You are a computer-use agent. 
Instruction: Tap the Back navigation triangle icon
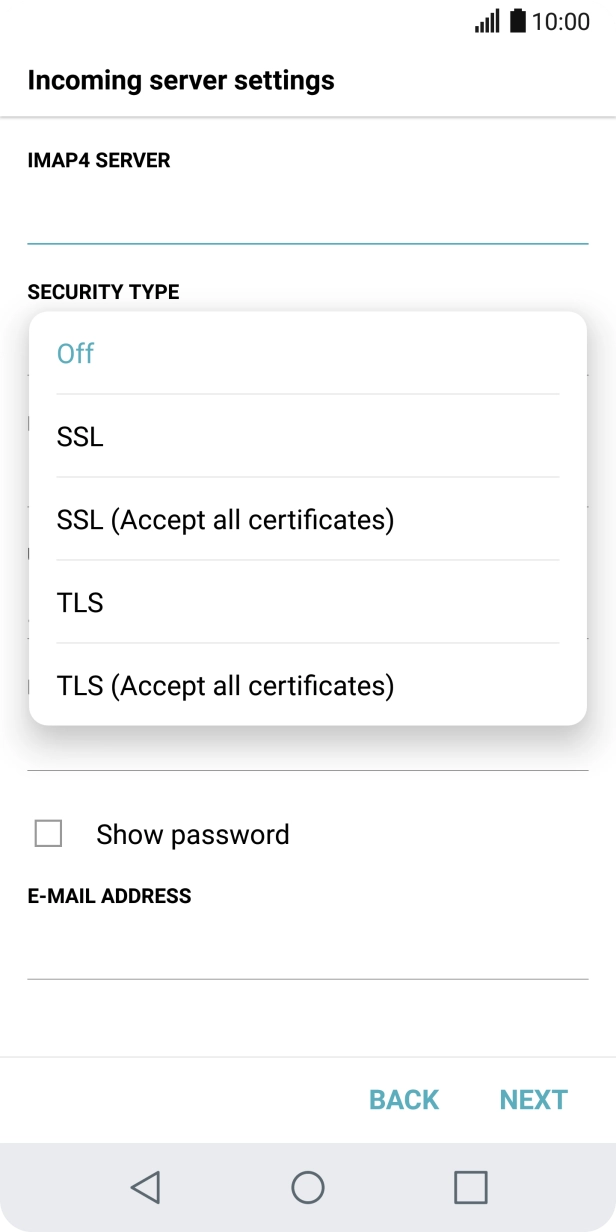(x=146, y=1189)
